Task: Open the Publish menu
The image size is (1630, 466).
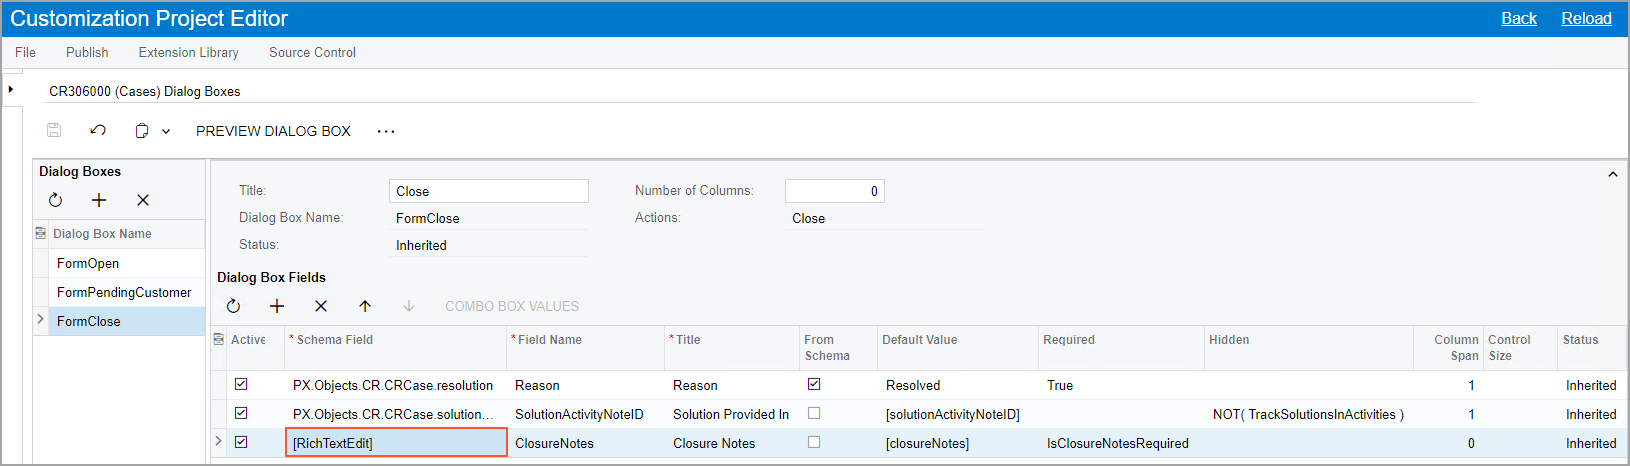Action: click(x=87, y=52)
